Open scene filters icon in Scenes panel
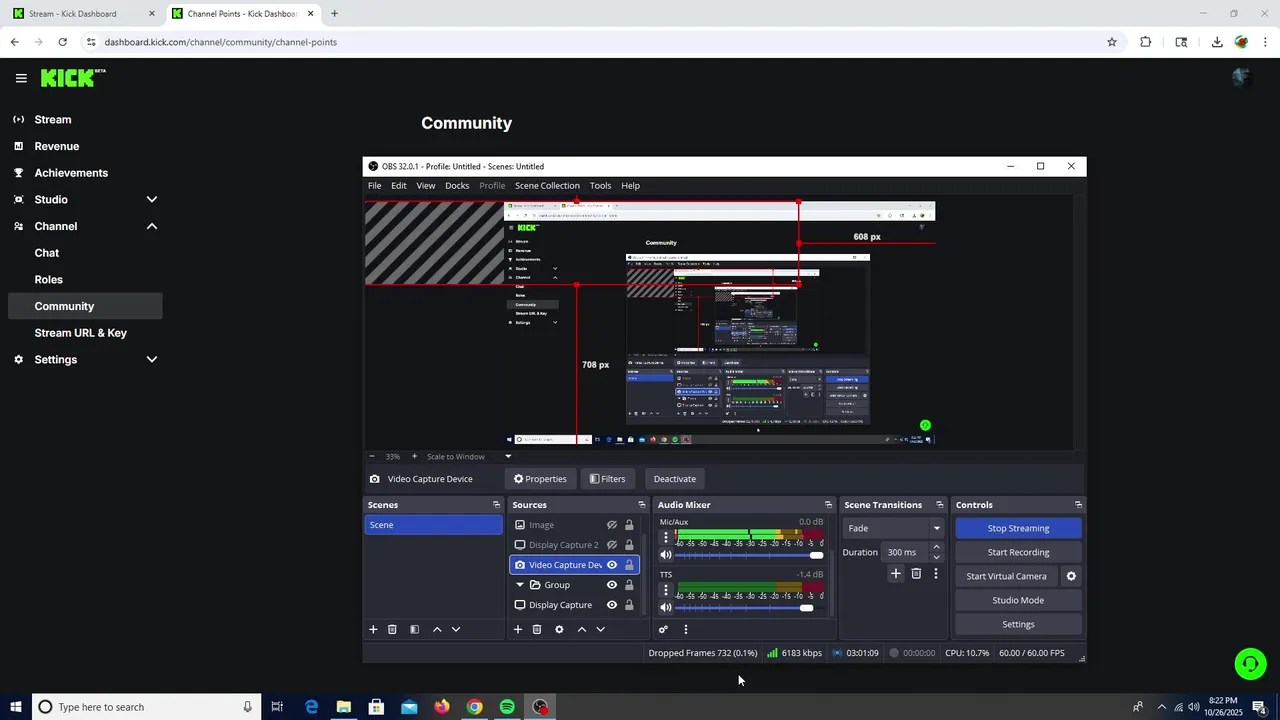Image resolution: width=1280 pixels, height=720 pixels. [414, 629]
